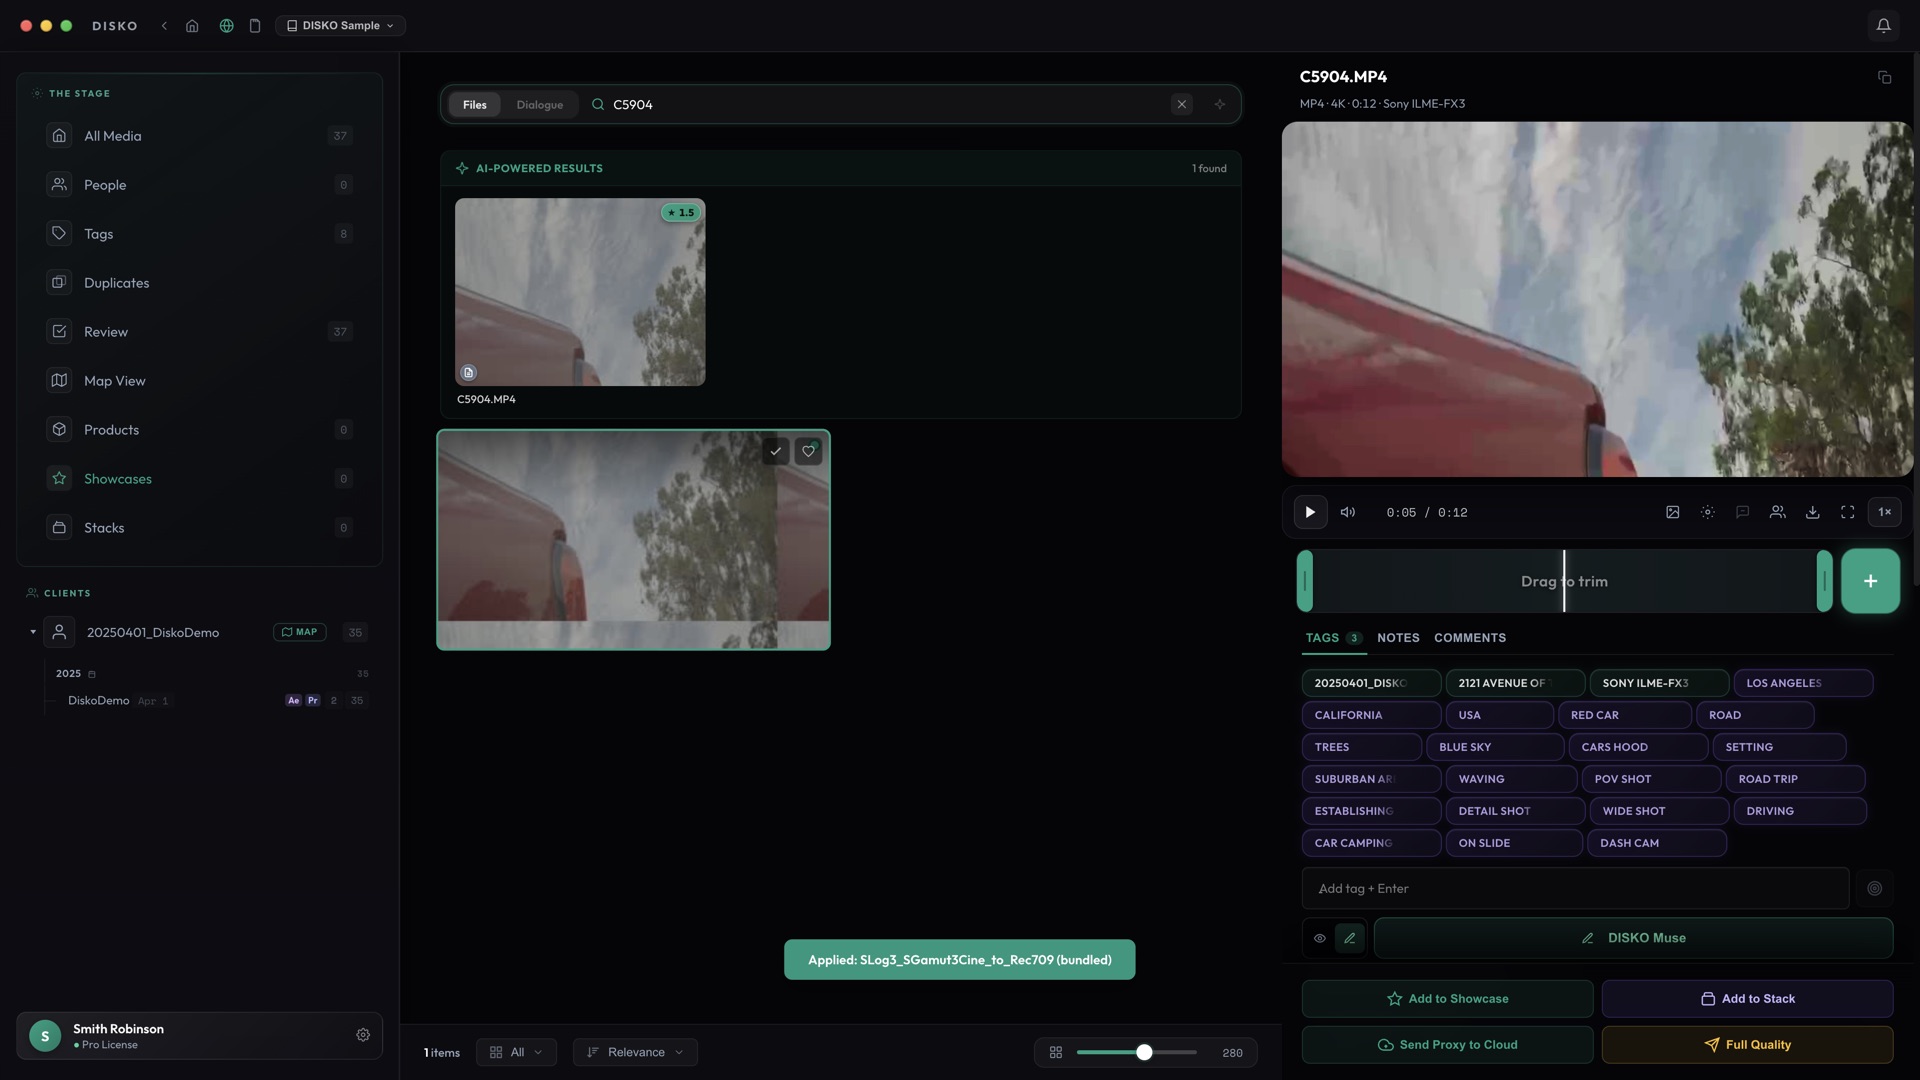This screenshot has height=1080, width=1920.
Task: Open the All filter dropdown
Action: coord(516,1052)
